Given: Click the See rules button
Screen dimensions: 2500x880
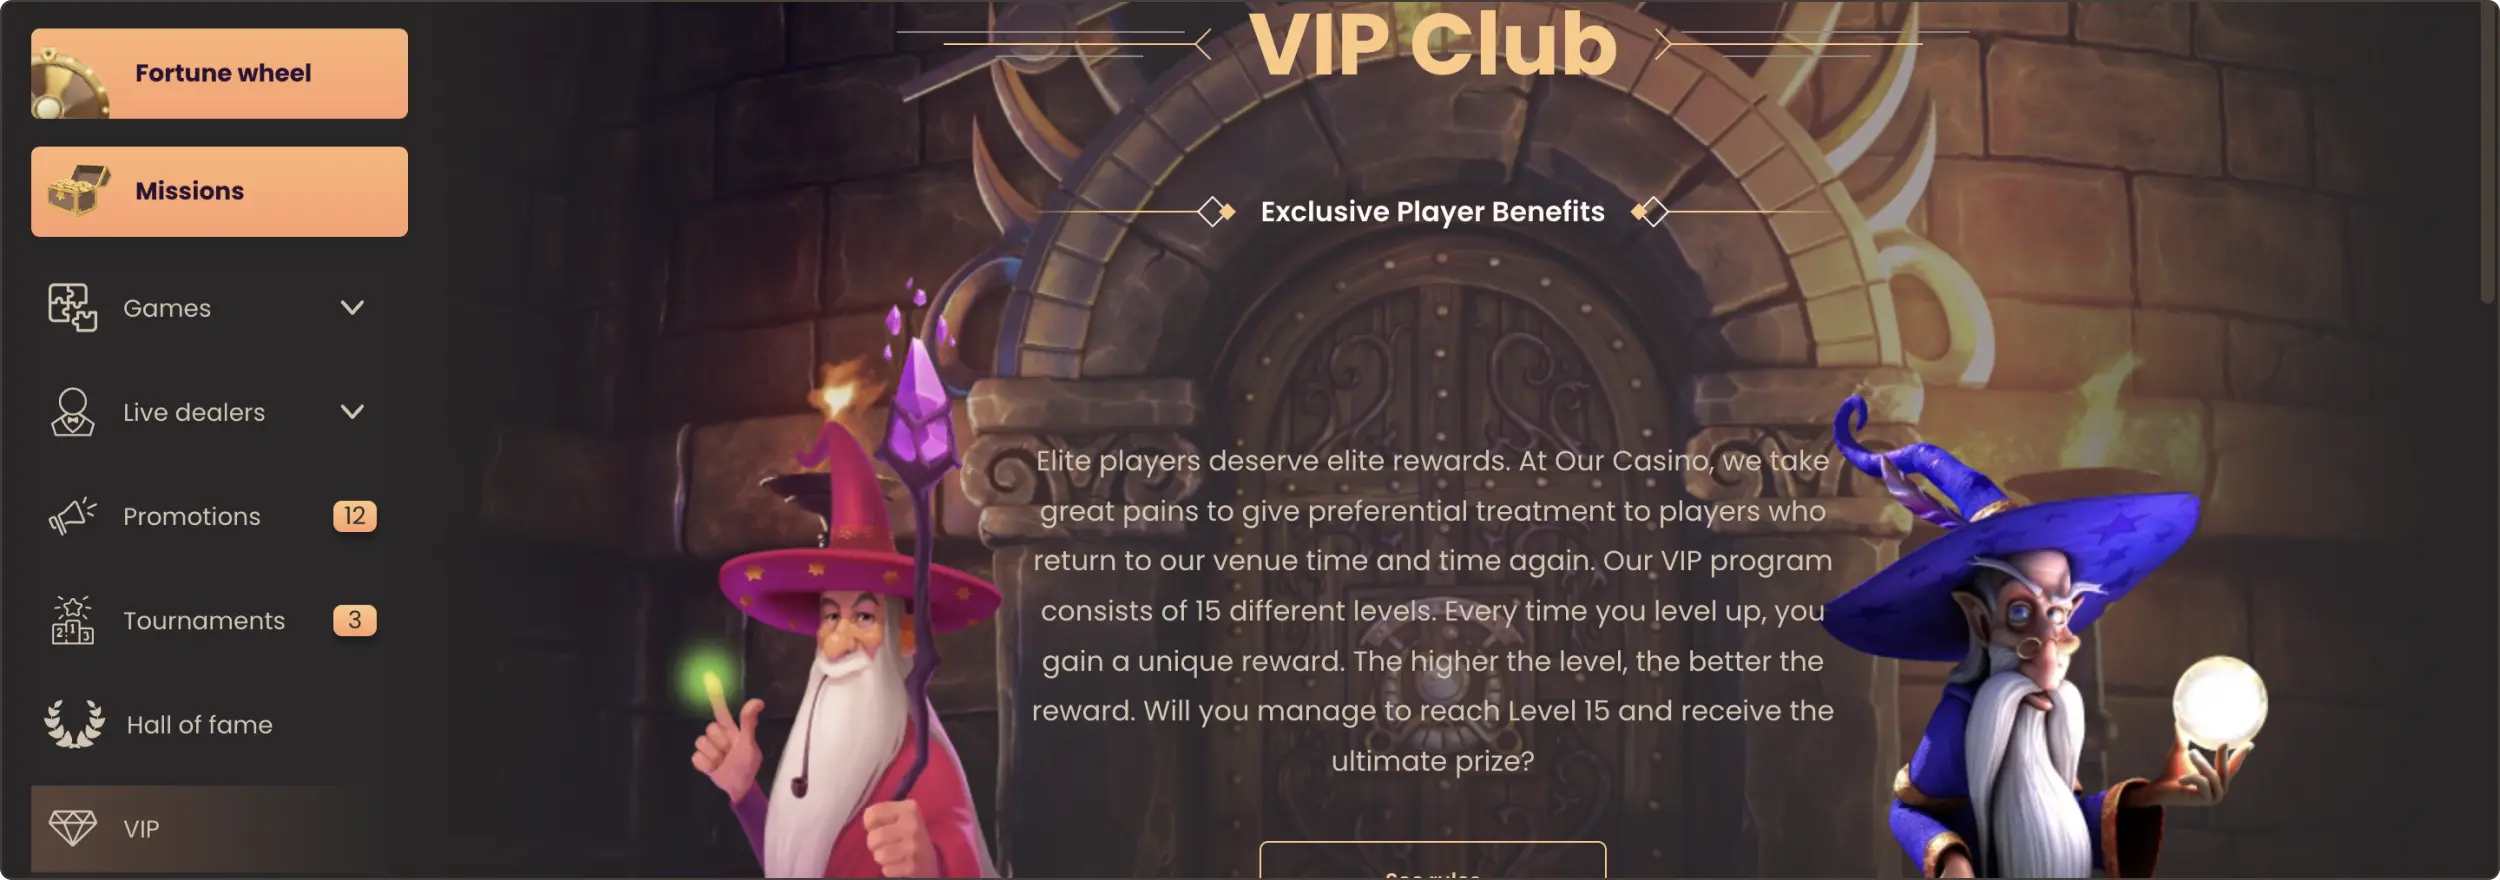Looking at the screenshot, I should [1432, 861].
